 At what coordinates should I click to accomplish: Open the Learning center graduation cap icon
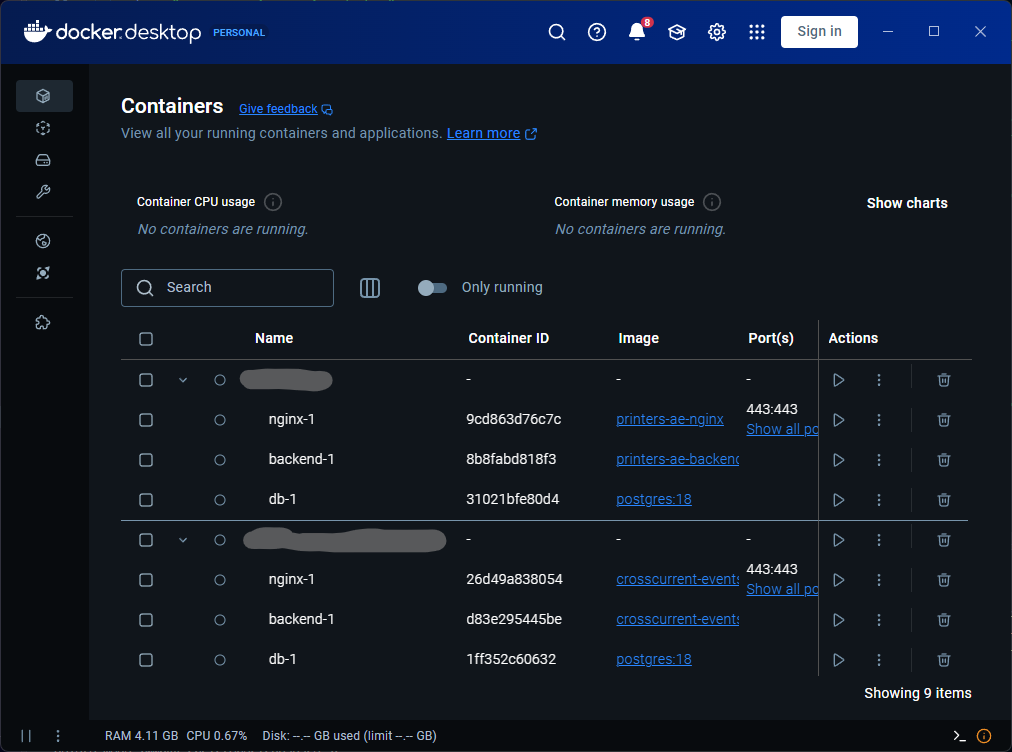pos(677,32)
